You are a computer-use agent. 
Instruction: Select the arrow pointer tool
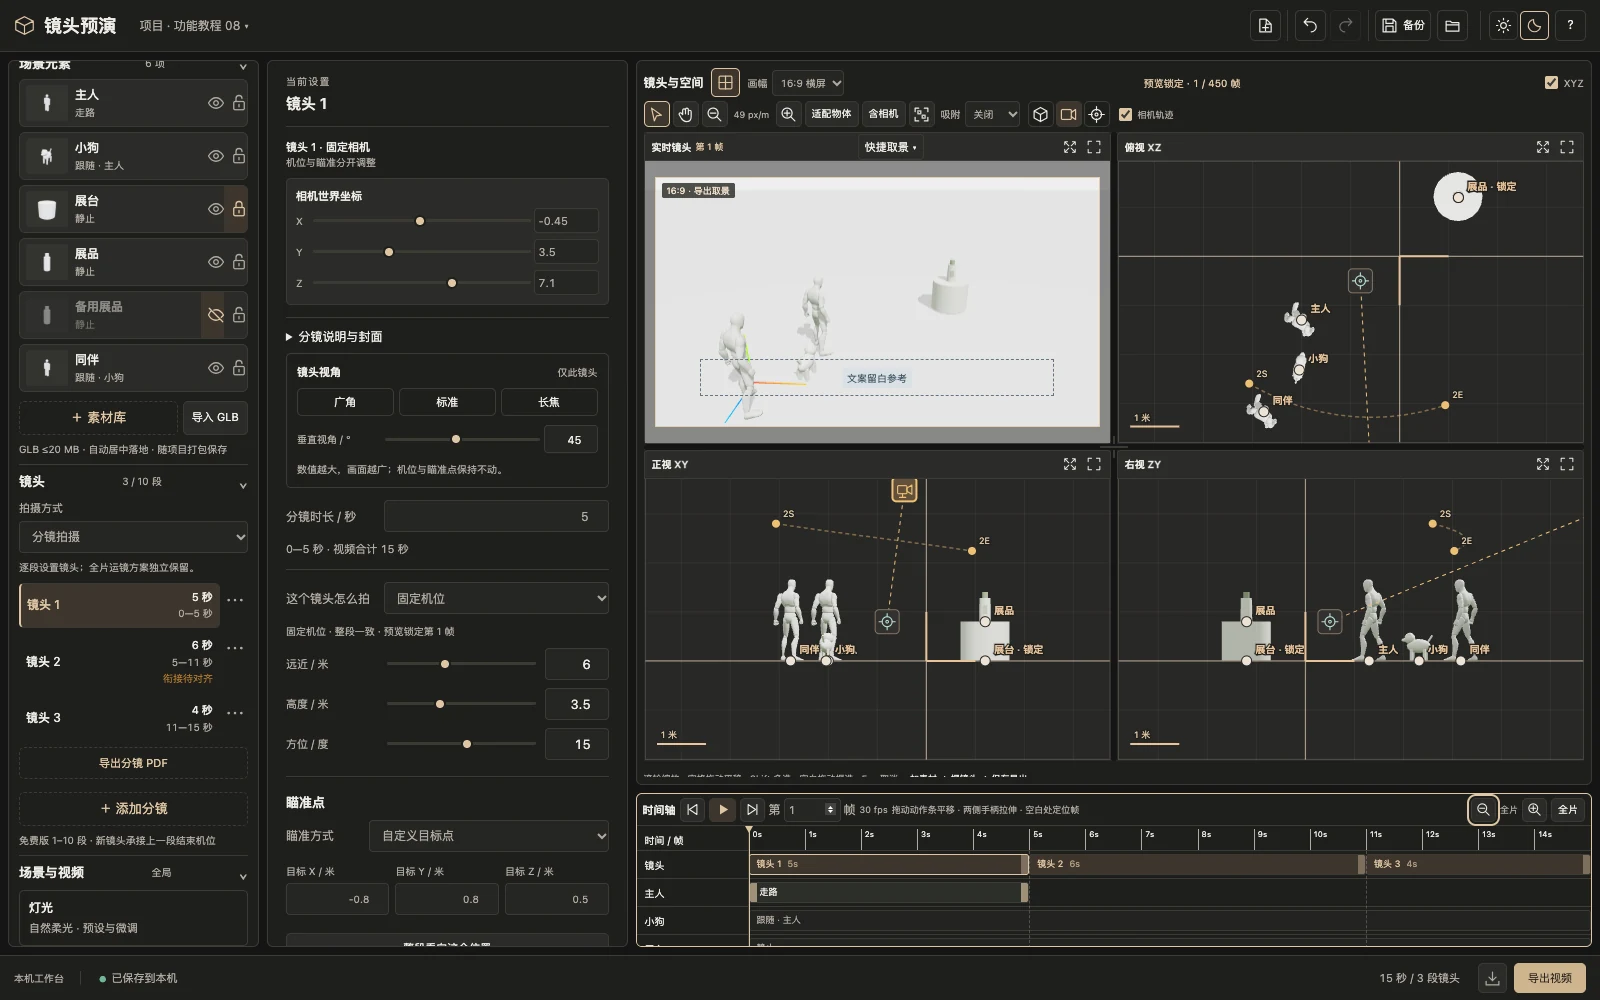656,114
